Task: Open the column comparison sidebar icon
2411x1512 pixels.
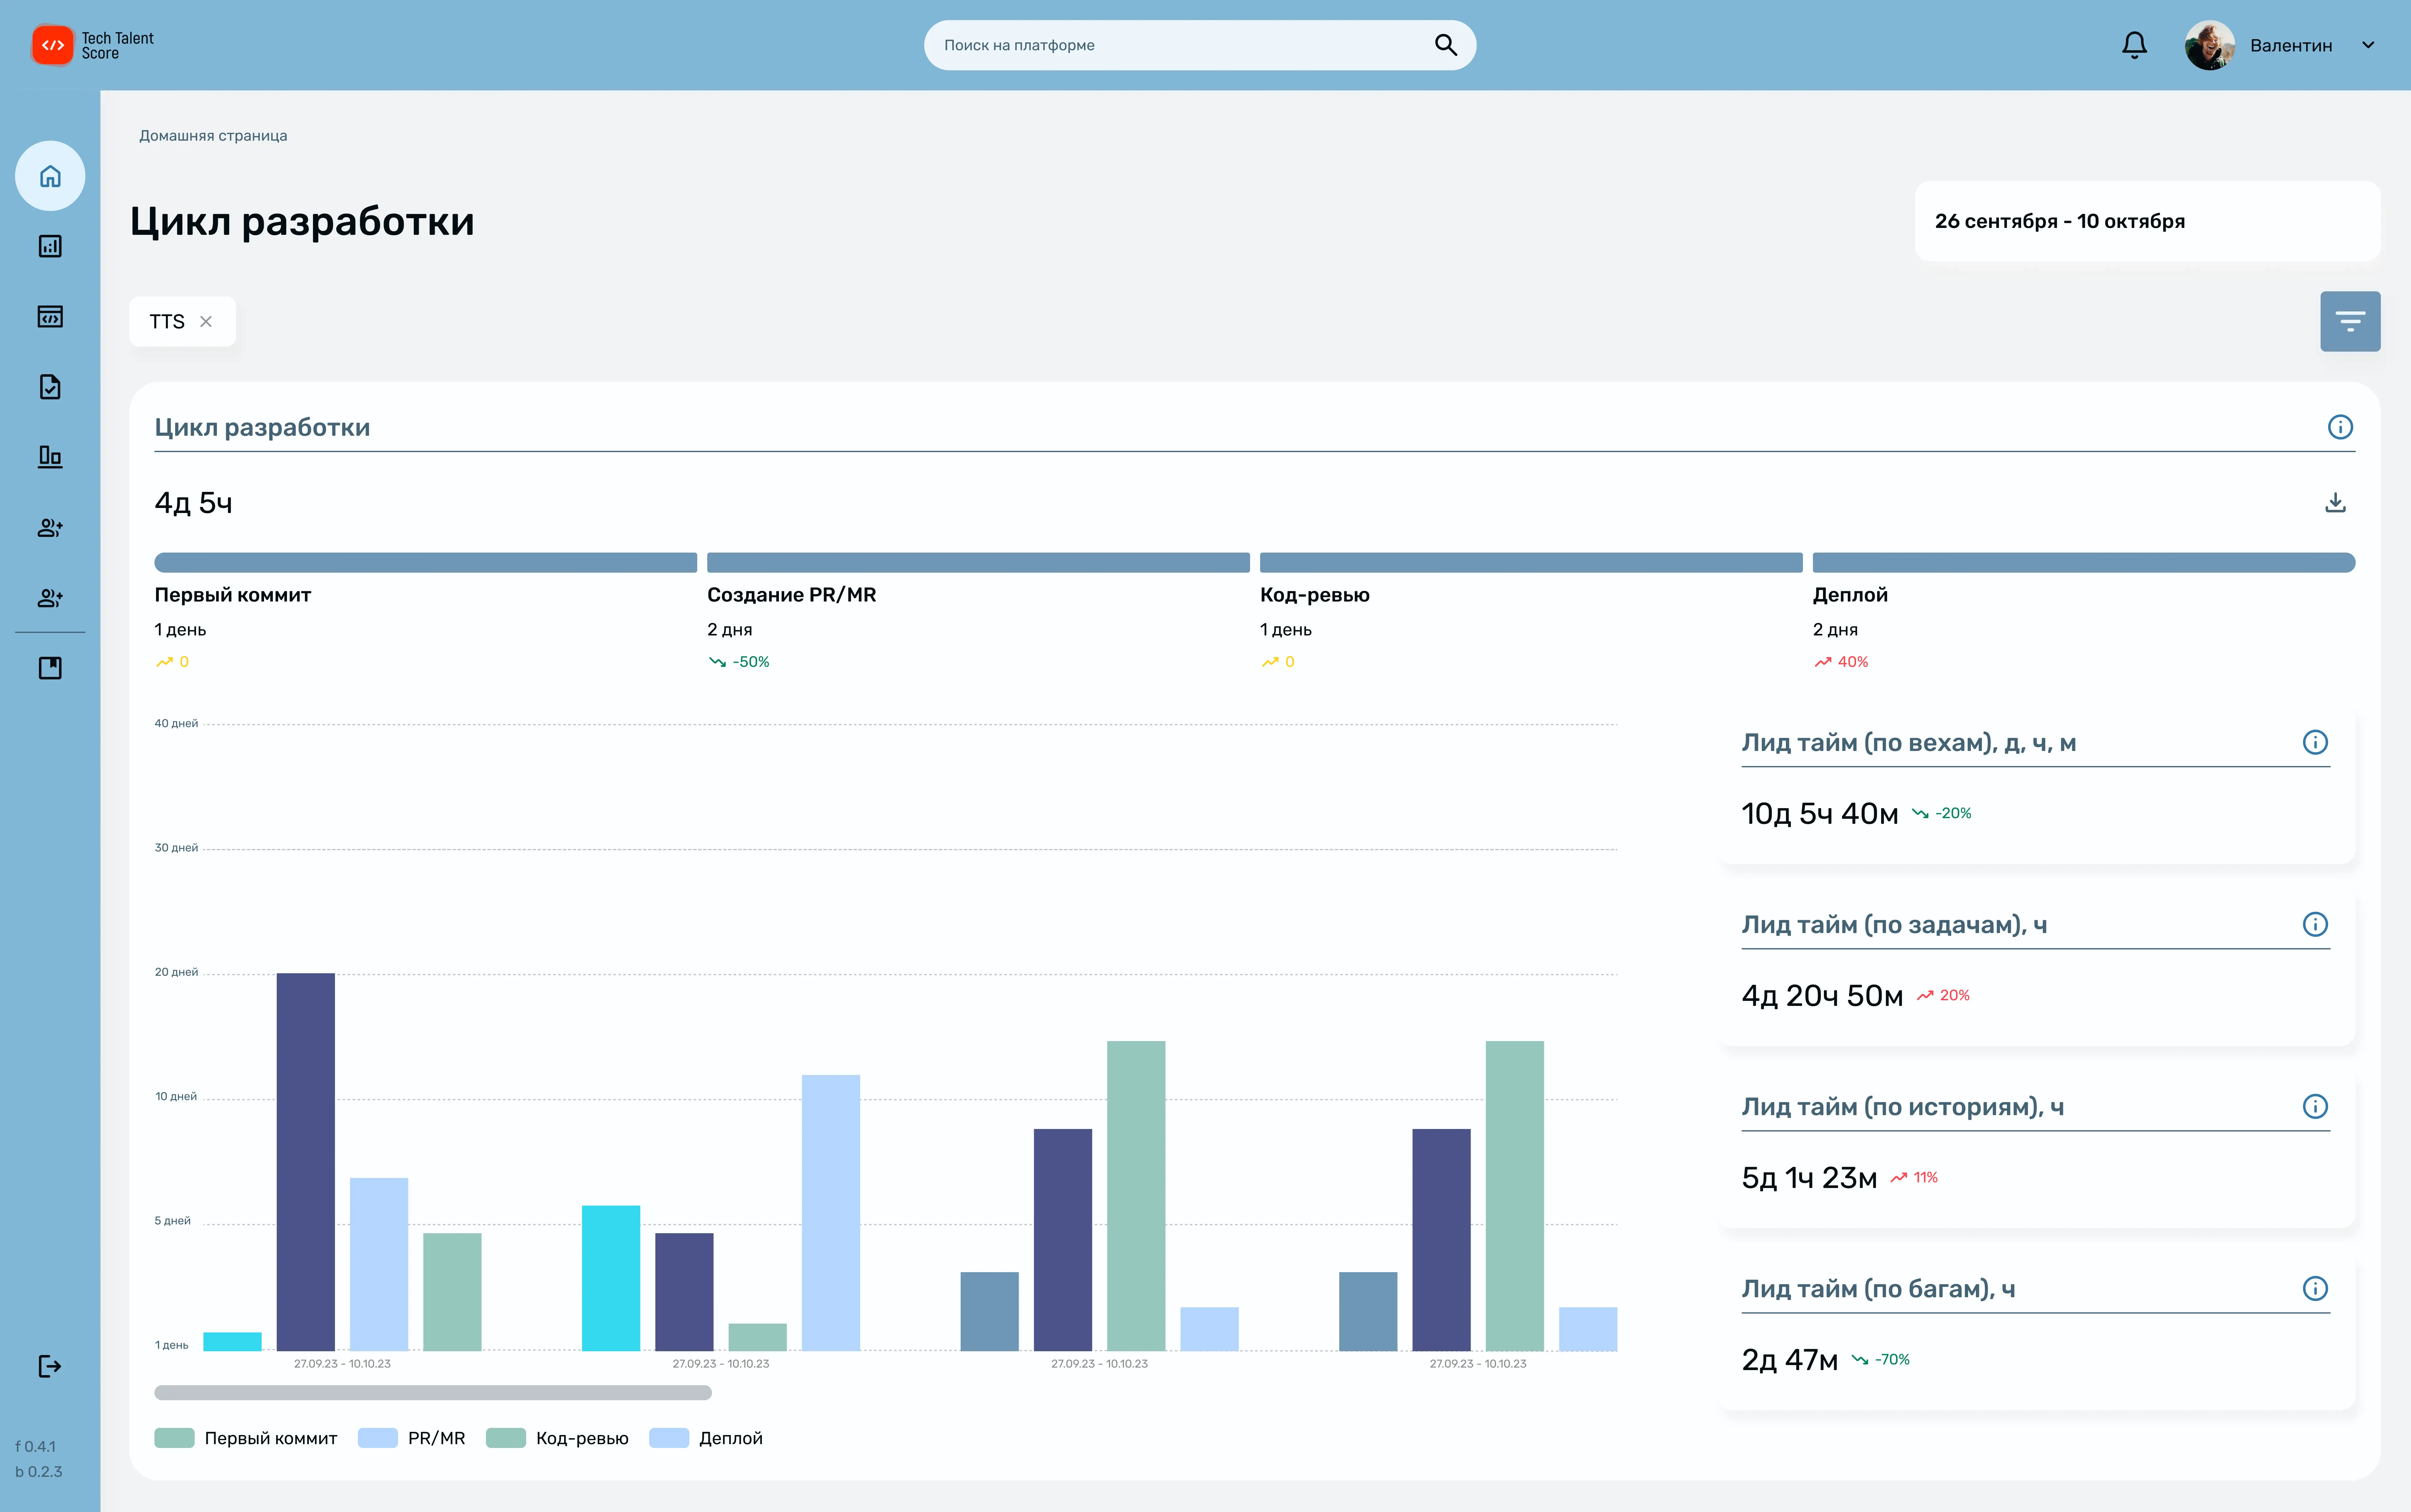Action: tap(50, 457)
